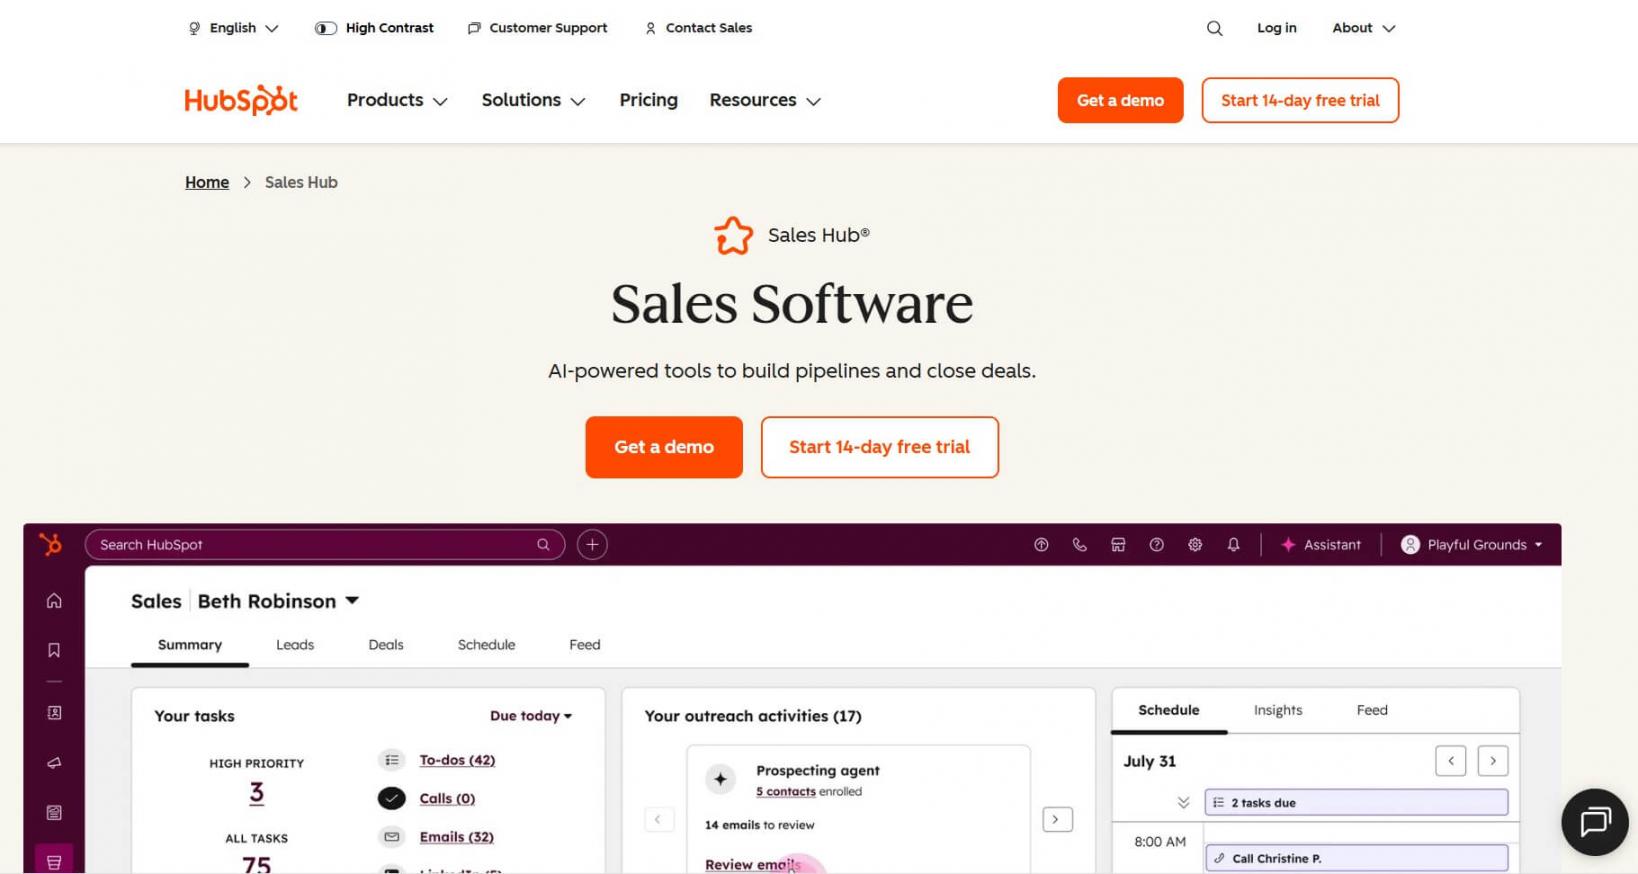Switch to the Schedule tab under Sales
1638x874 pixels.
pos(486,645)
